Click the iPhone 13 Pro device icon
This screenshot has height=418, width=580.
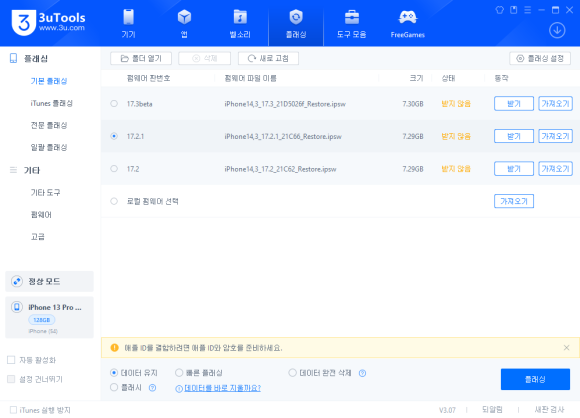(x=17, y=307)
